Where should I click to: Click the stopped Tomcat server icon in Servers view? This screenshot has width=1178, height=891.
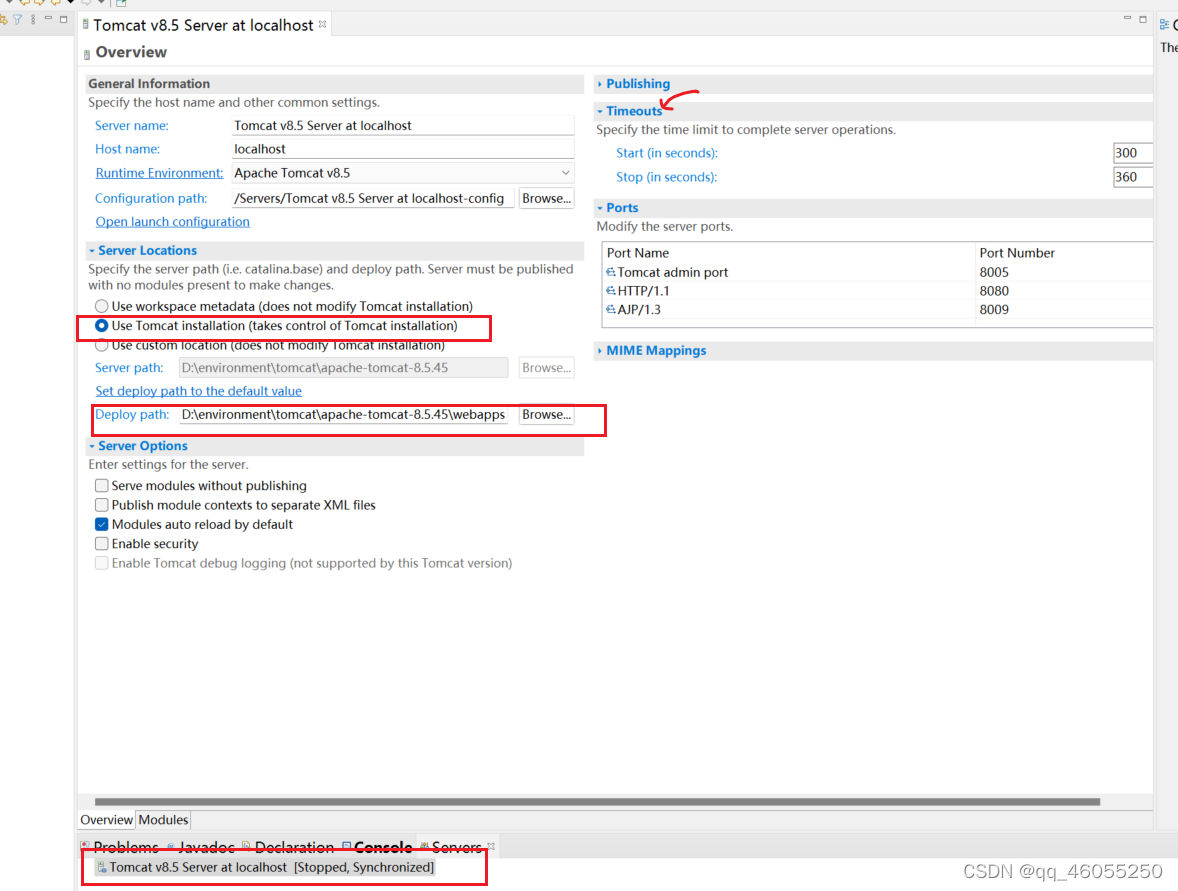(101, 868)
